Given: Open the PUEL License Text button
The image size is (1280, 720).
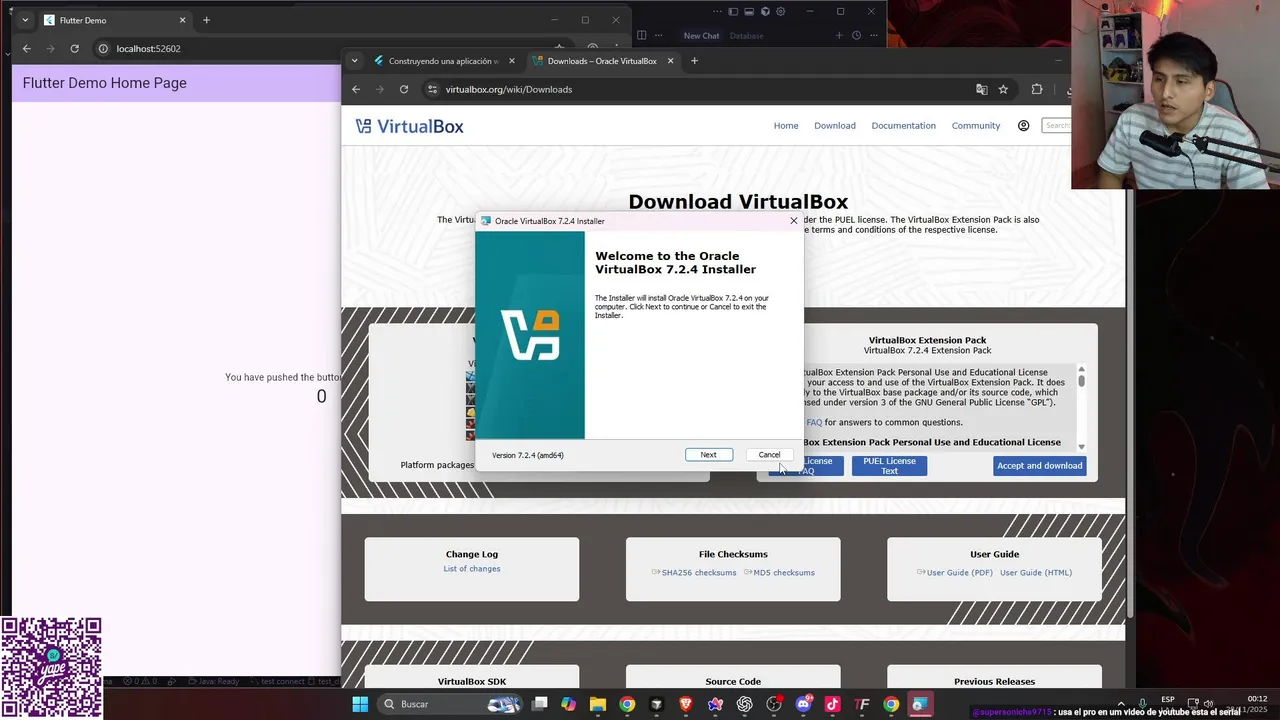Looking at the screenshot, I should pos(889,466).
